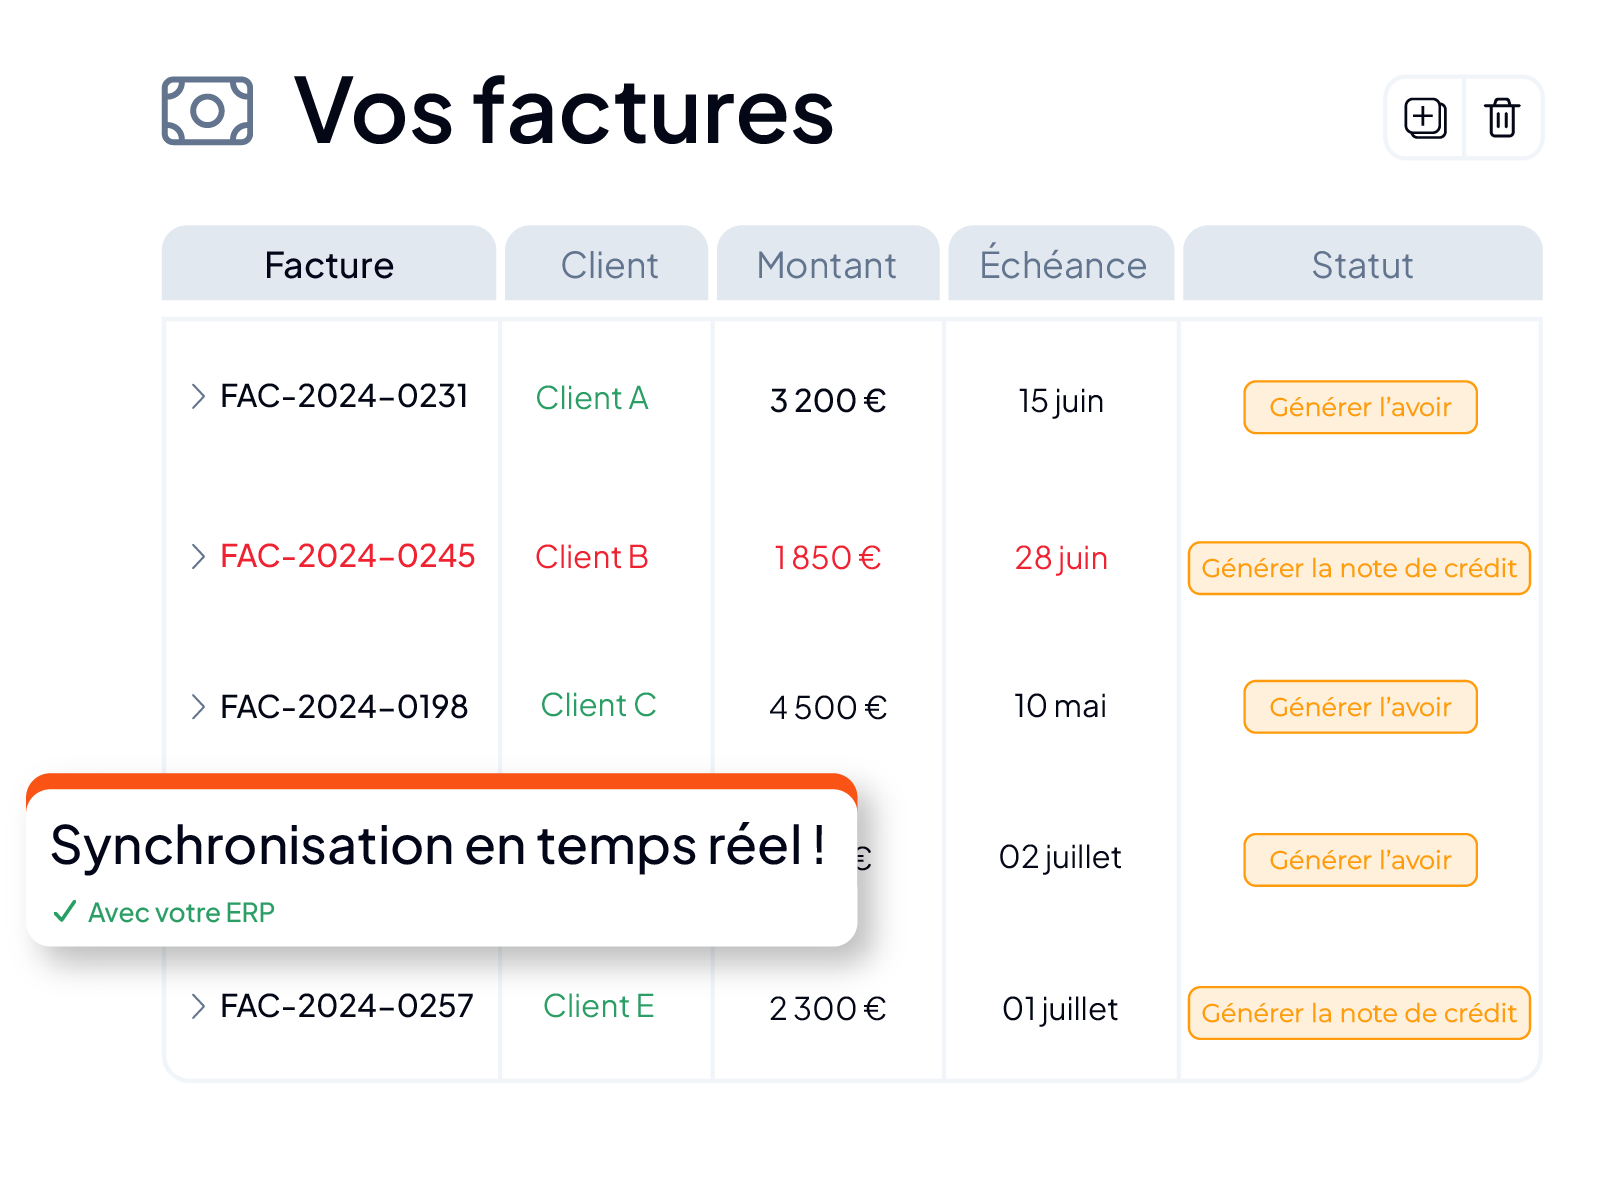
Task: Click Générer l'avoir for Client C
Action: (x=1360, y=707)
